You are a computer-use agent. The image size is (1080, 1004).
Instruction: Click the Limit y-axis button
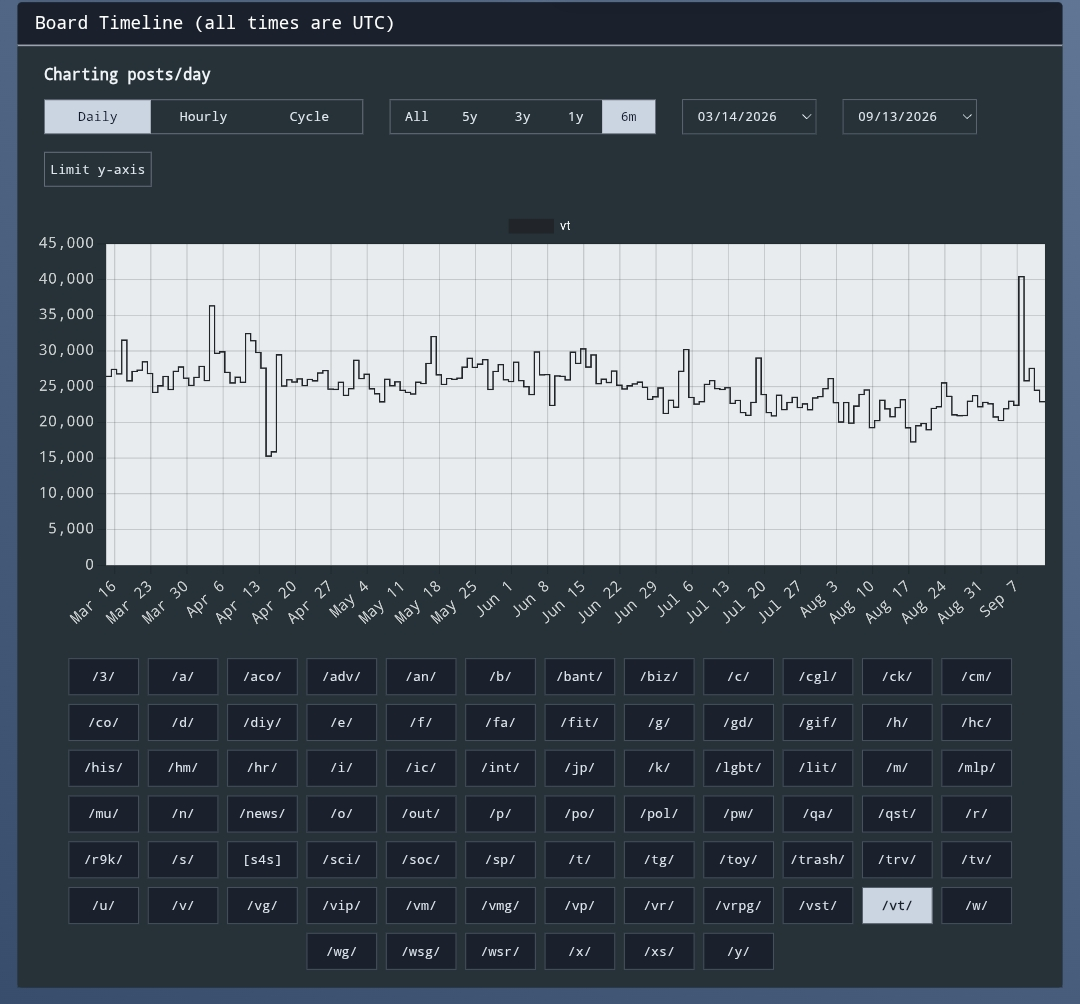[98, 169]
